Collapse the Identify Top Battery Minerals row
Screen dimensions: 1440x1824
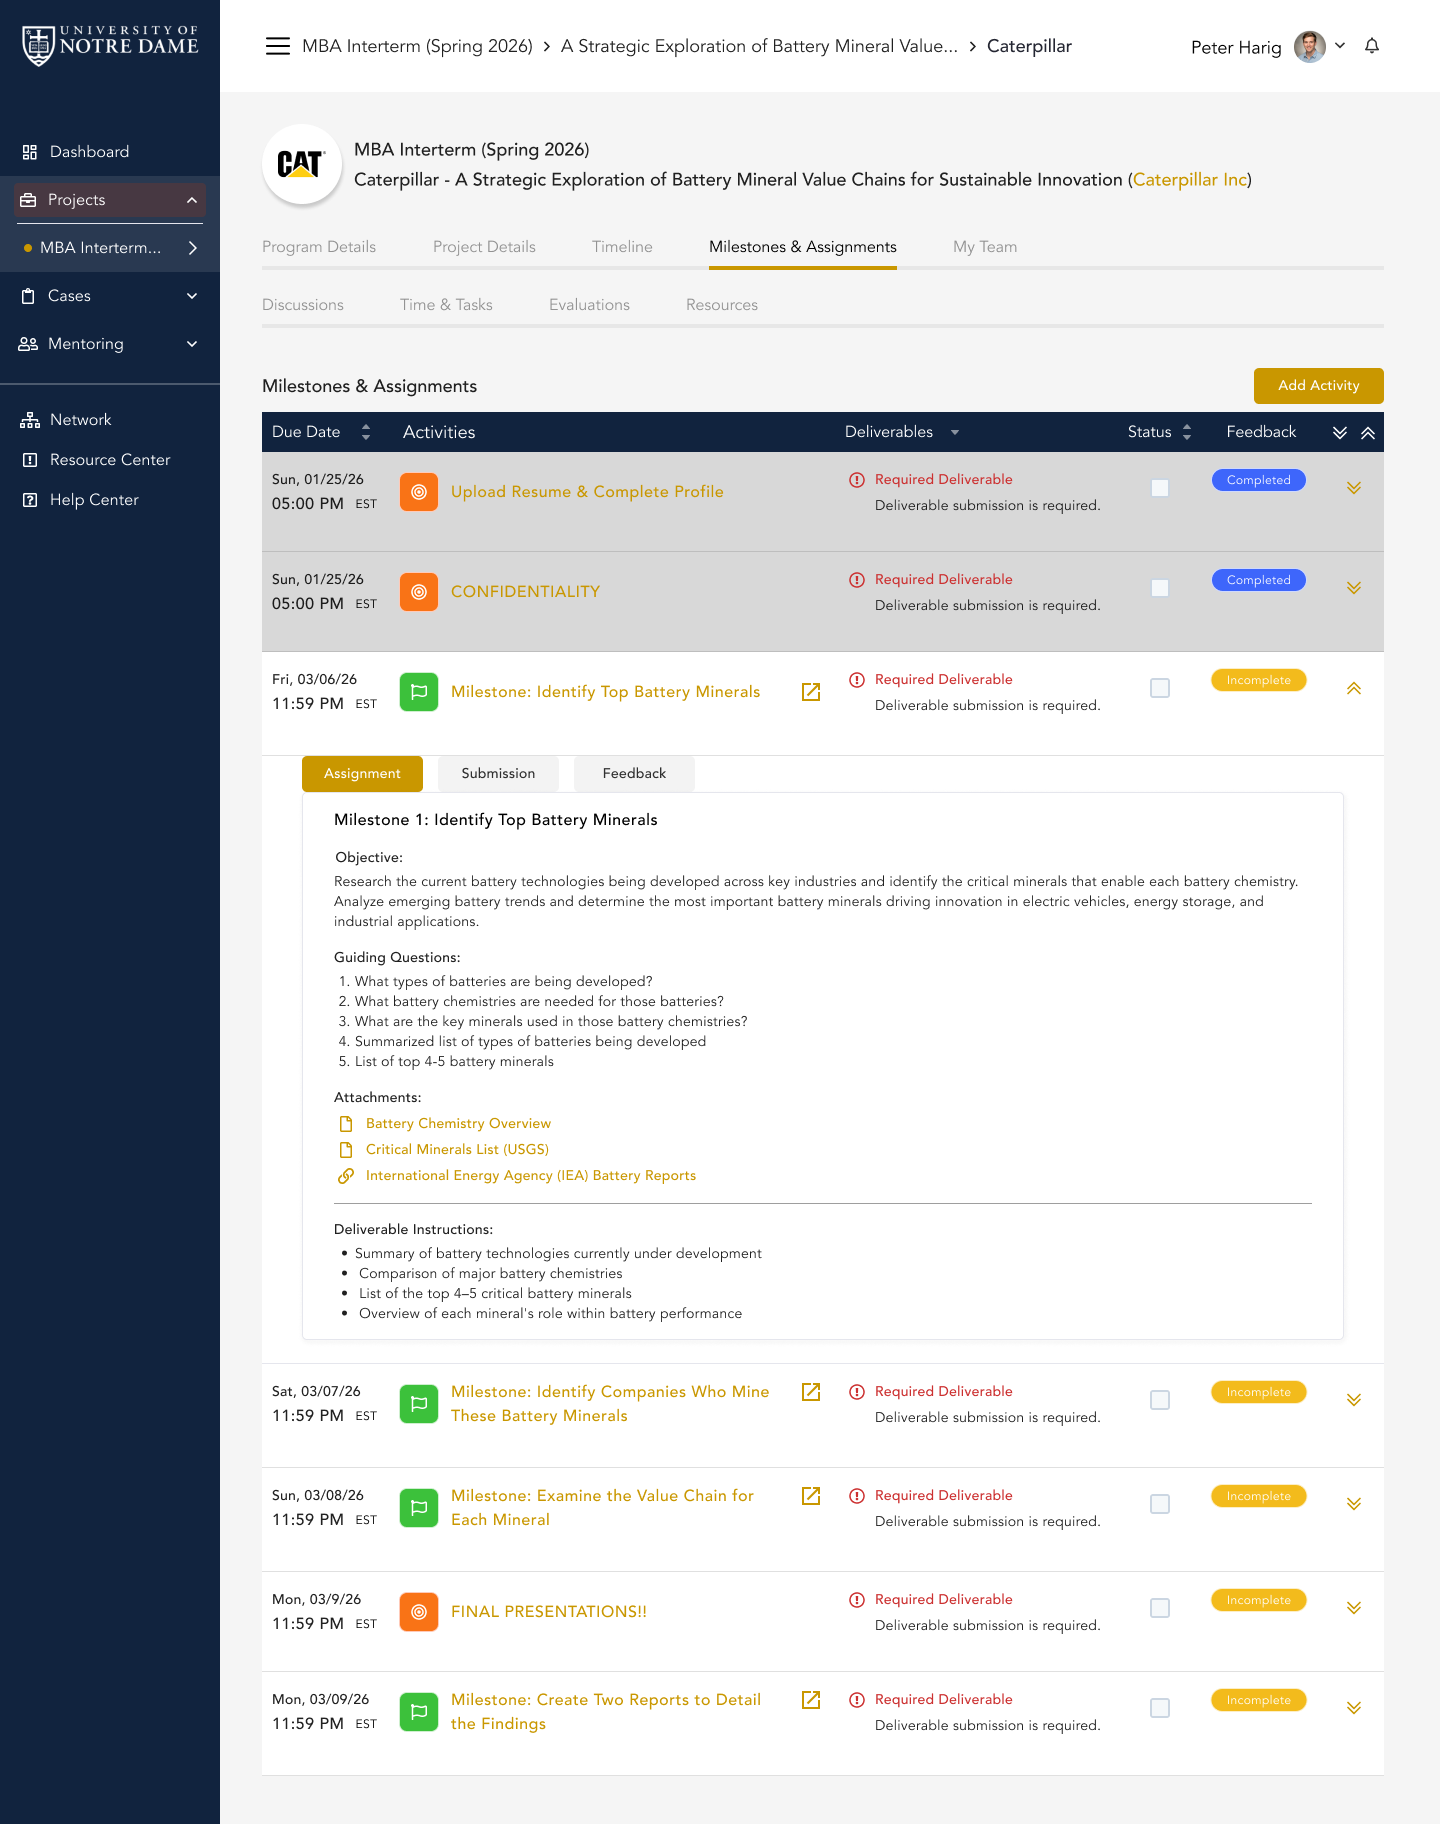pyautogui.click(x=1354, y=688)
